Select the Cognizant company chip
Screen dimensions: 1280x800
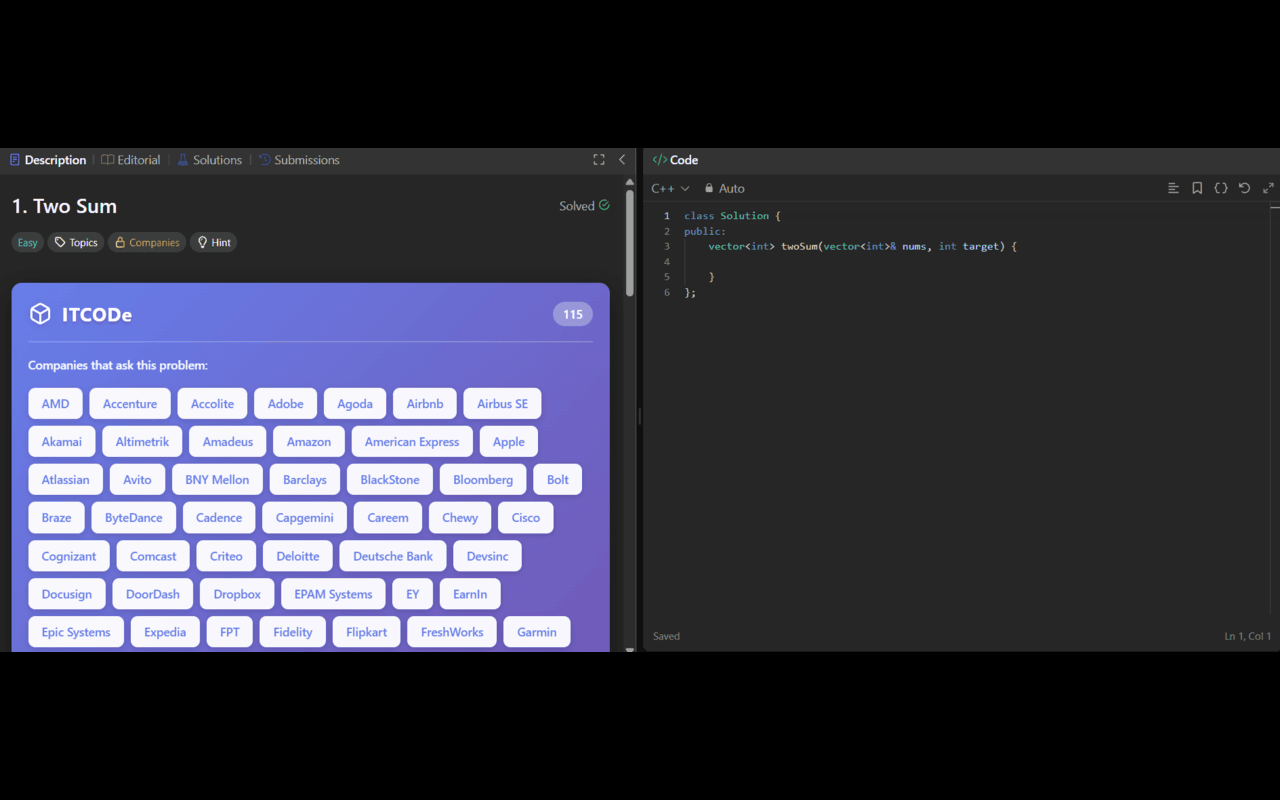(69, 556)
